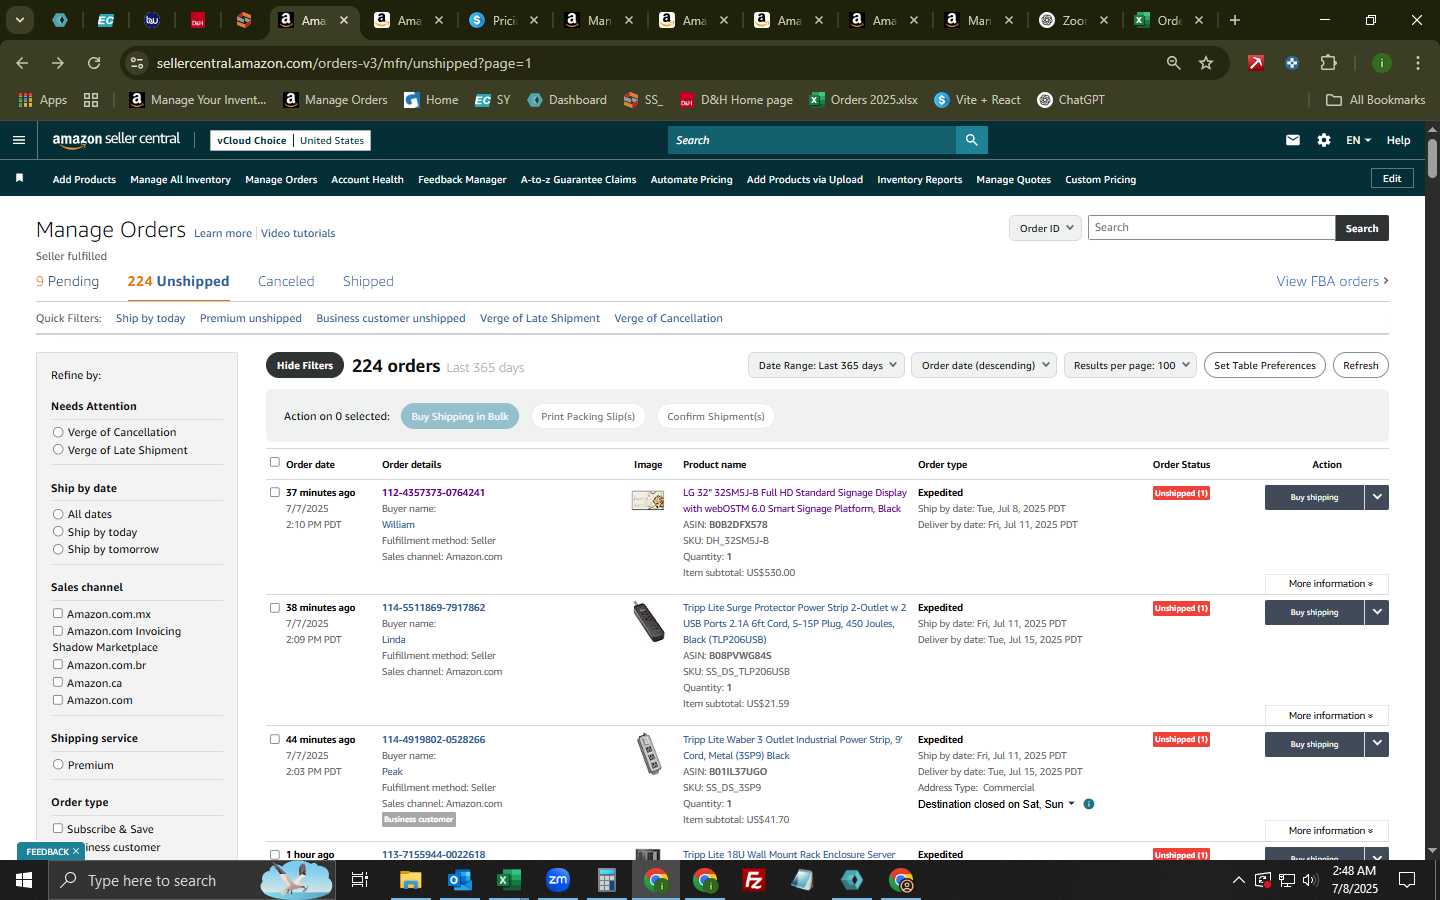
Task: Apply the Premium unshipped quick filter
Action: [x=250, y=318]
